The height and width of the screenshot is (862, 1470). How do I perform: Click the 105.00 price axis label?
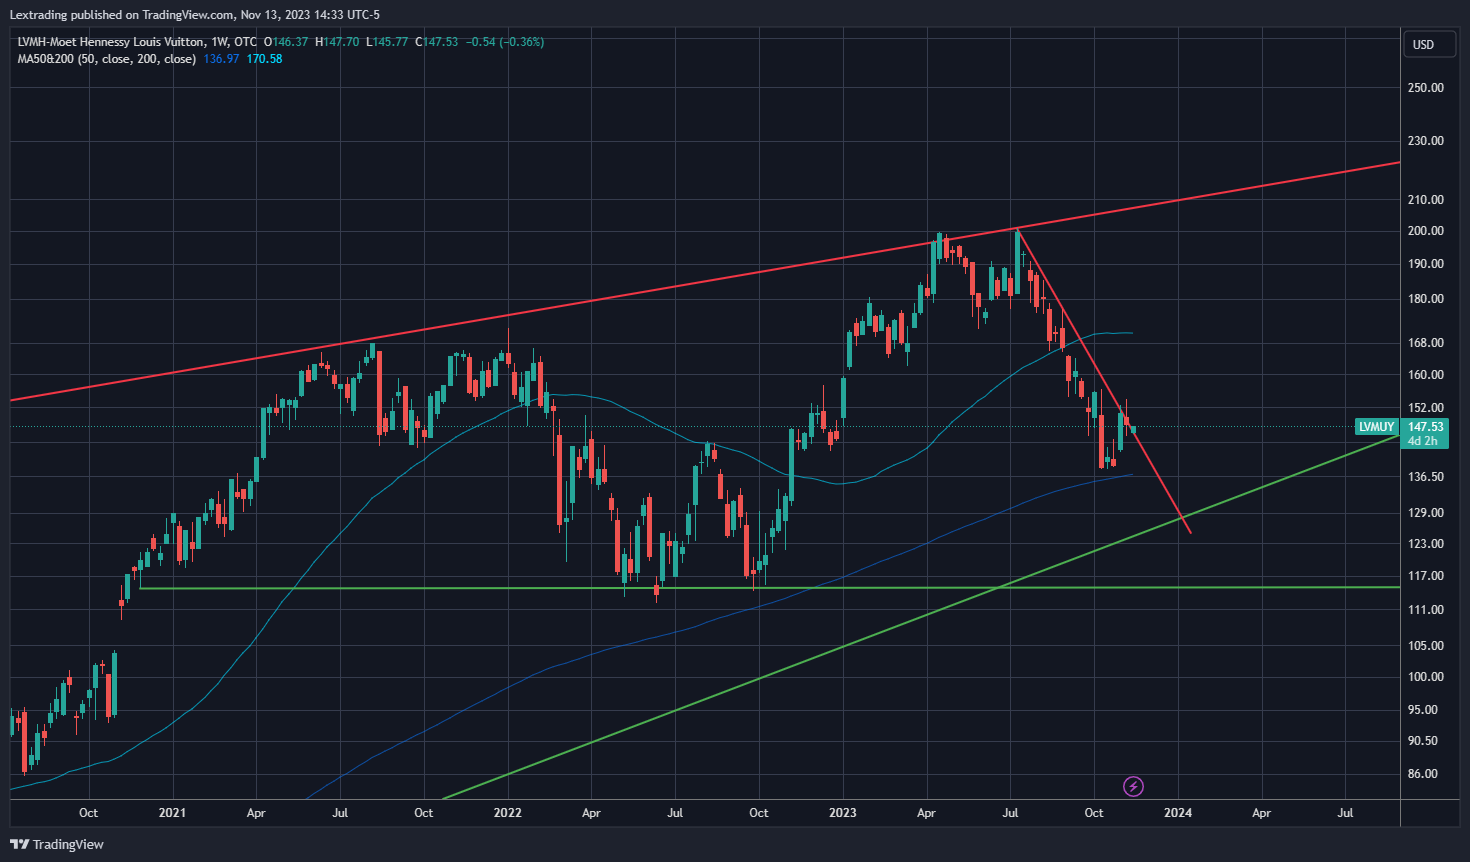[1425, 646]
